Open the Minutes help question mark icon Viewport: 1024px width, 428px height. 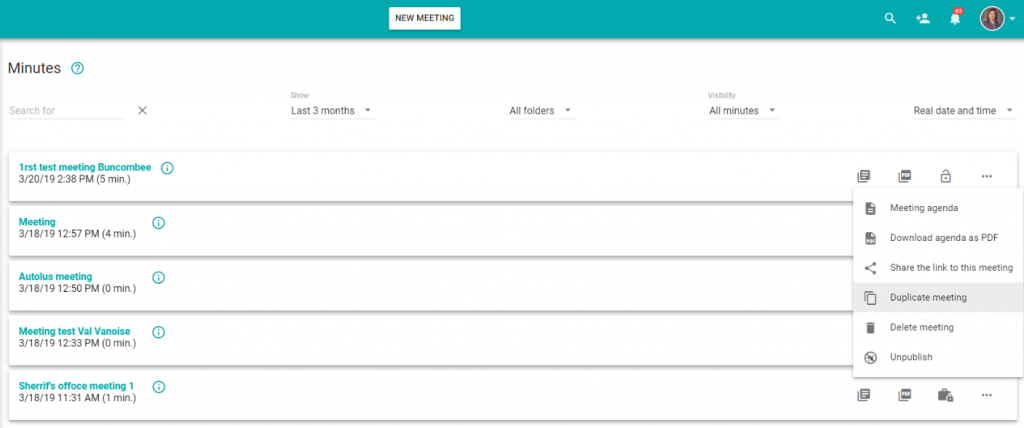pyautogui.click(x=78, y=68)
